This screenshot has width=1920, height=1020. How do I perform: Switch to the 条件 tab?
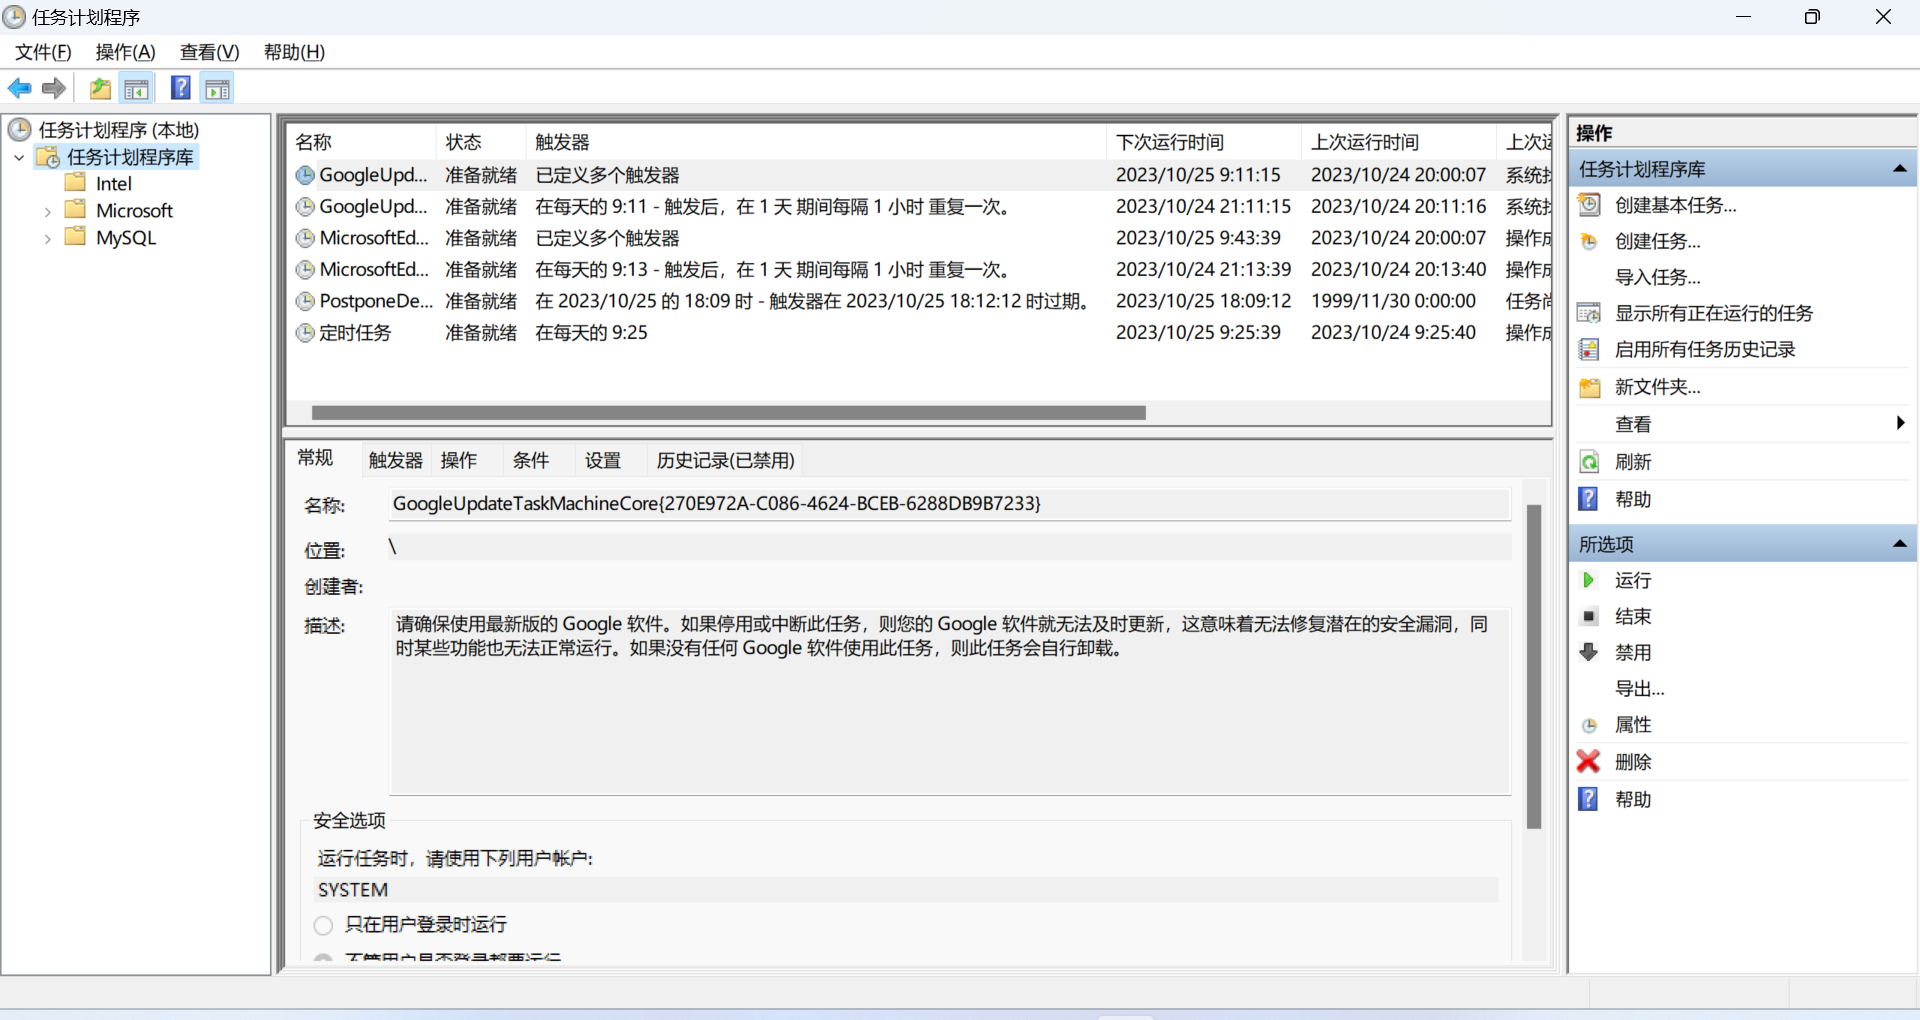[531, 460]
